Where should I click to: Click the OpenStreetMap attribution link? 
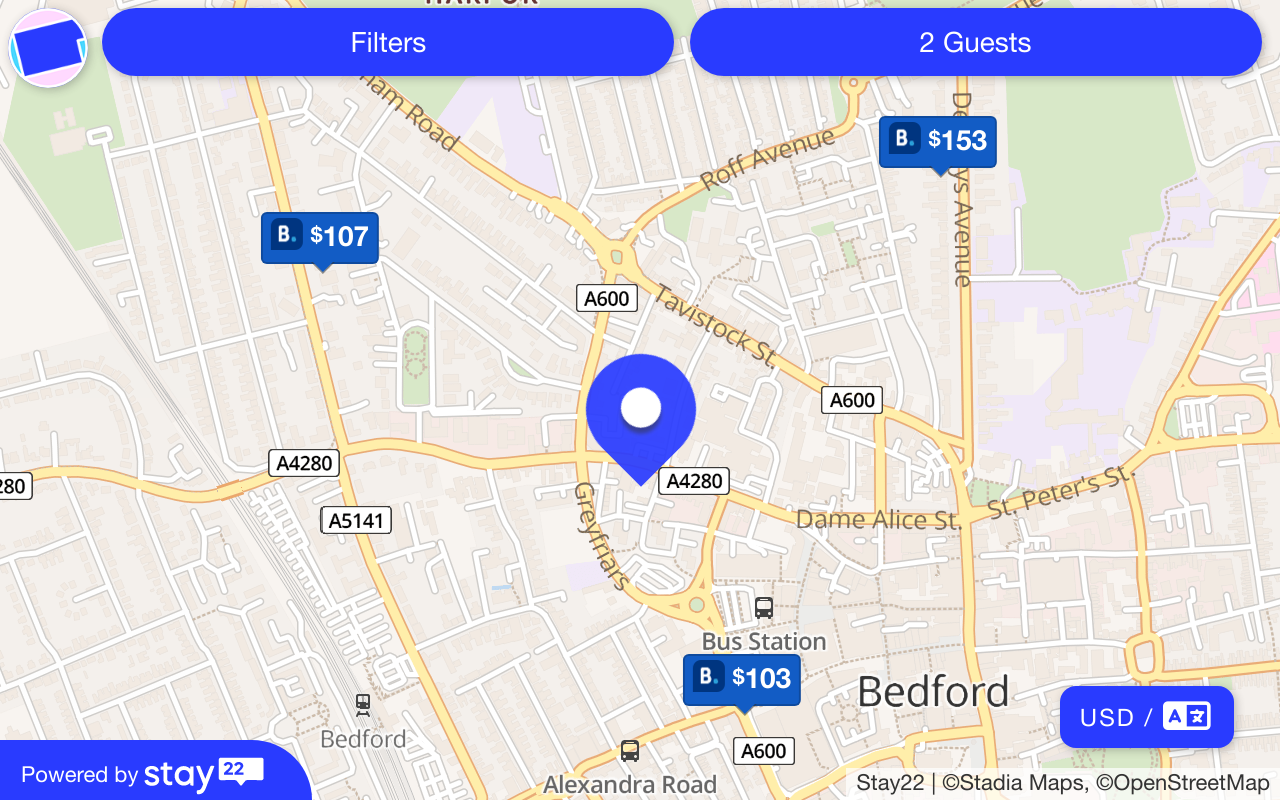click(x=1182, y=783)
